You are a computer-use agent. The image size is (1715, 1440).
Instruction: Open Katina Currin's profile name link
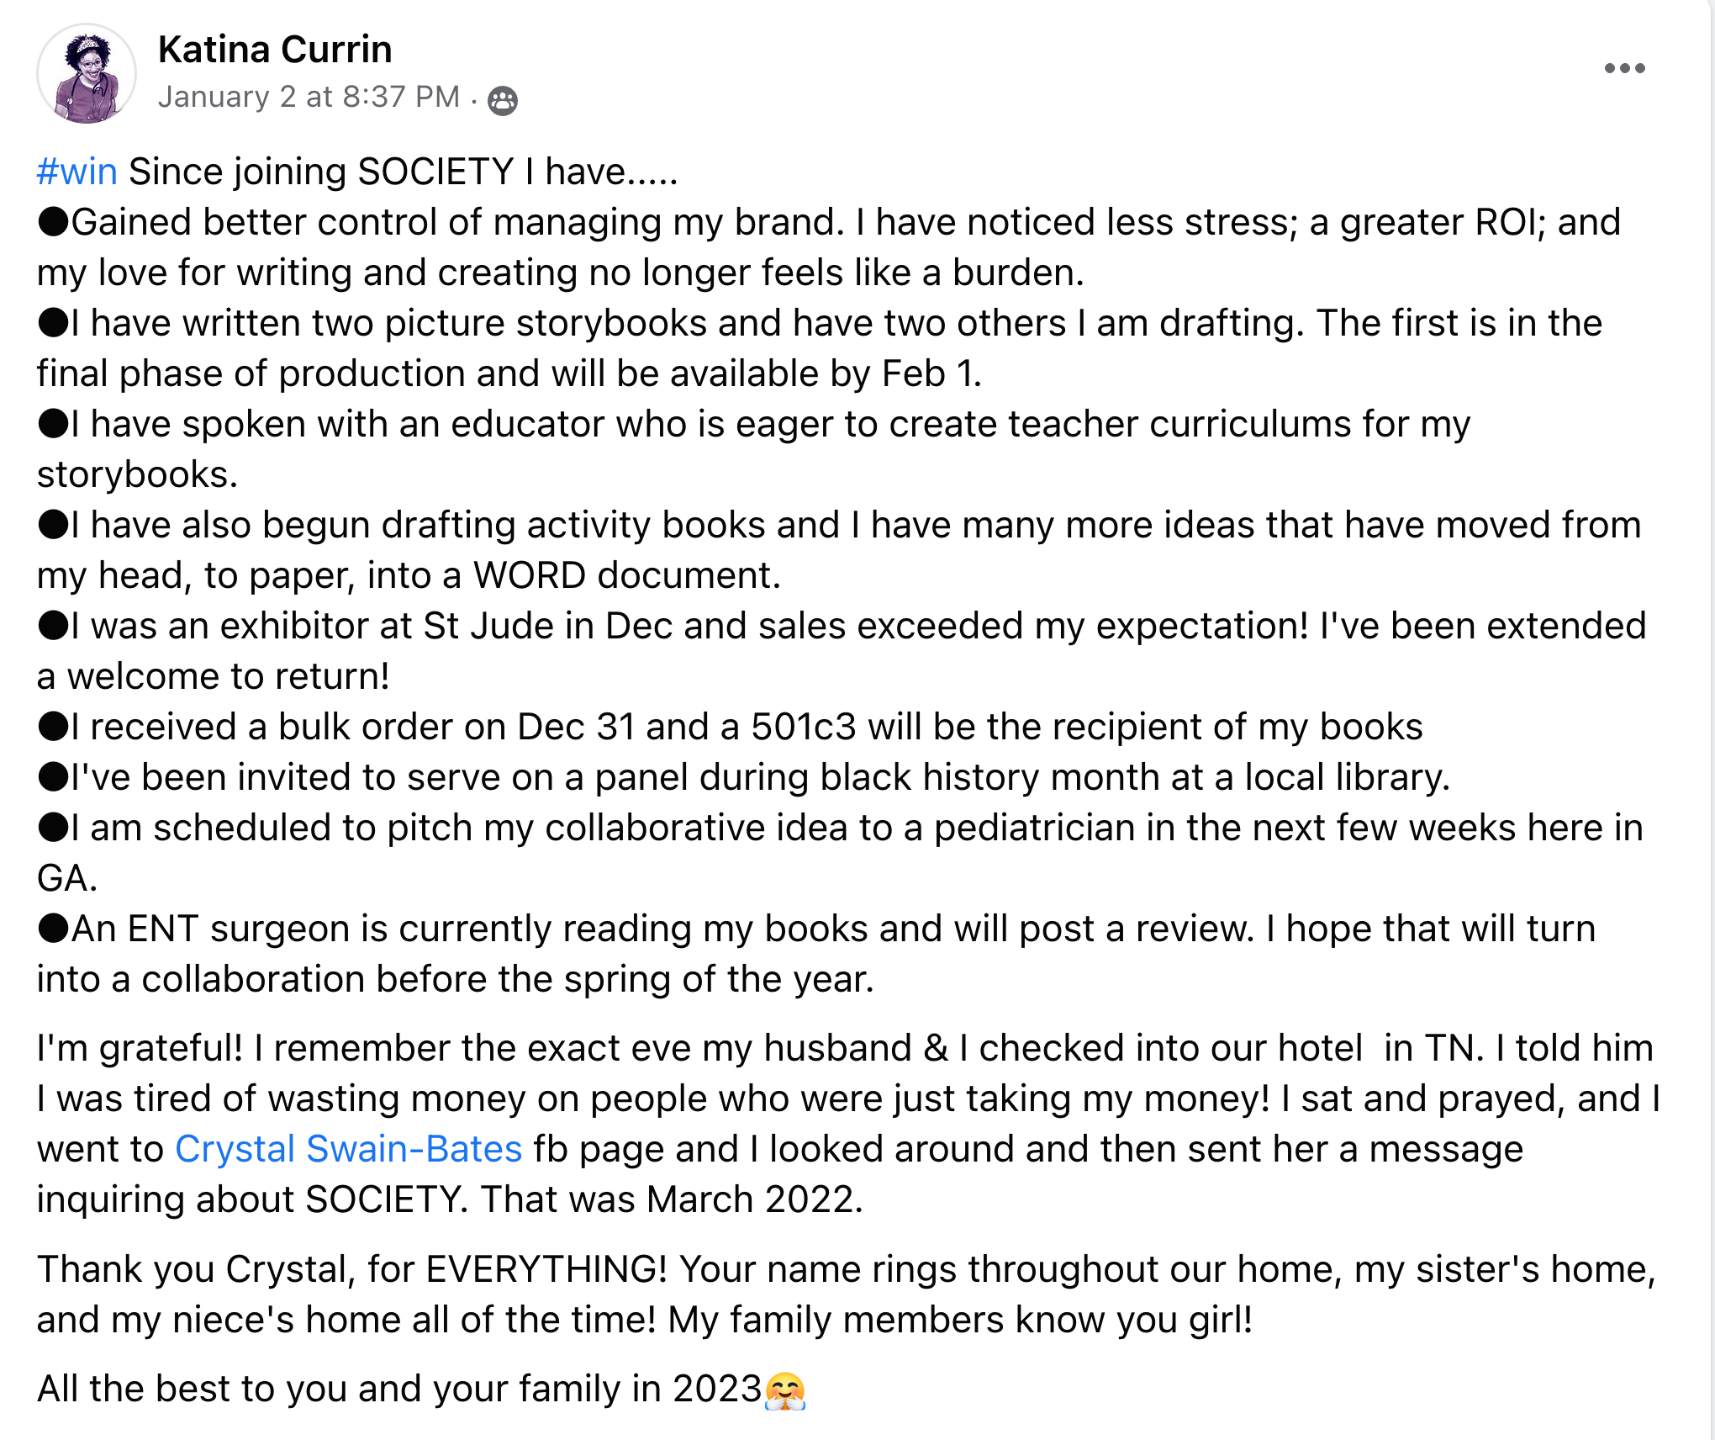tap(275, 49)
